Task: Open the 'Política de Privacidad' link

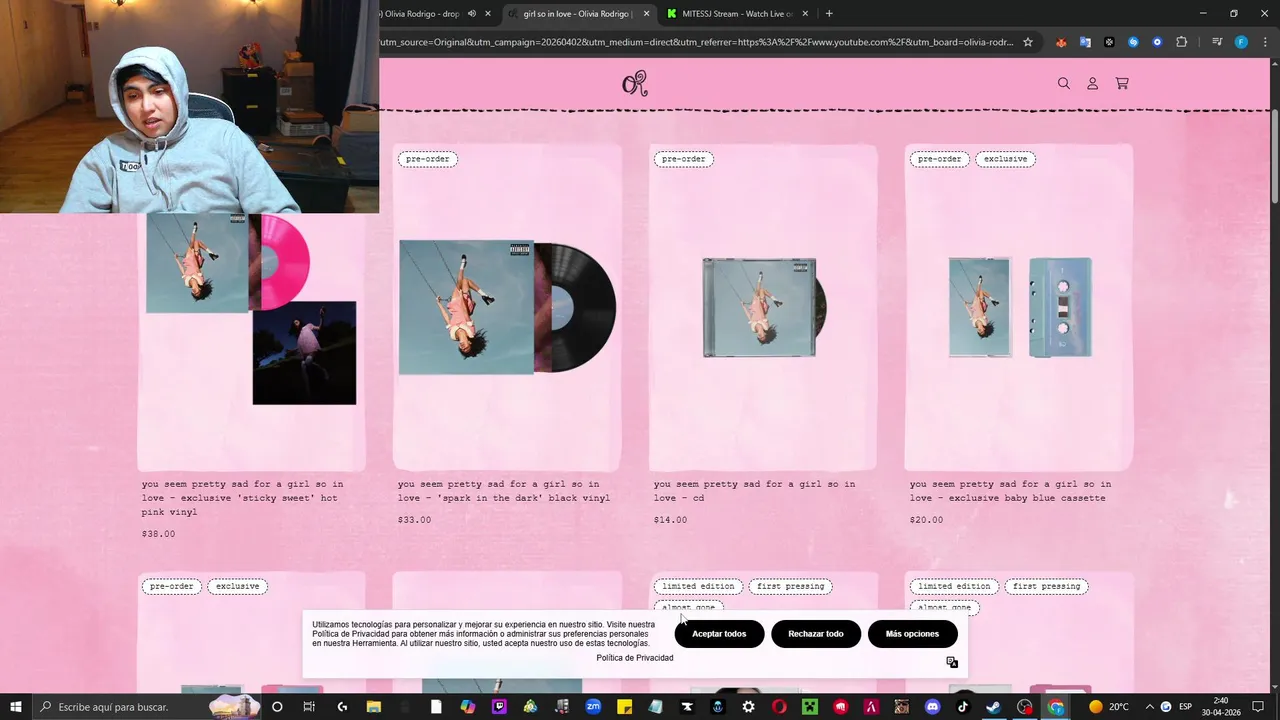Action: coord(635,658)
